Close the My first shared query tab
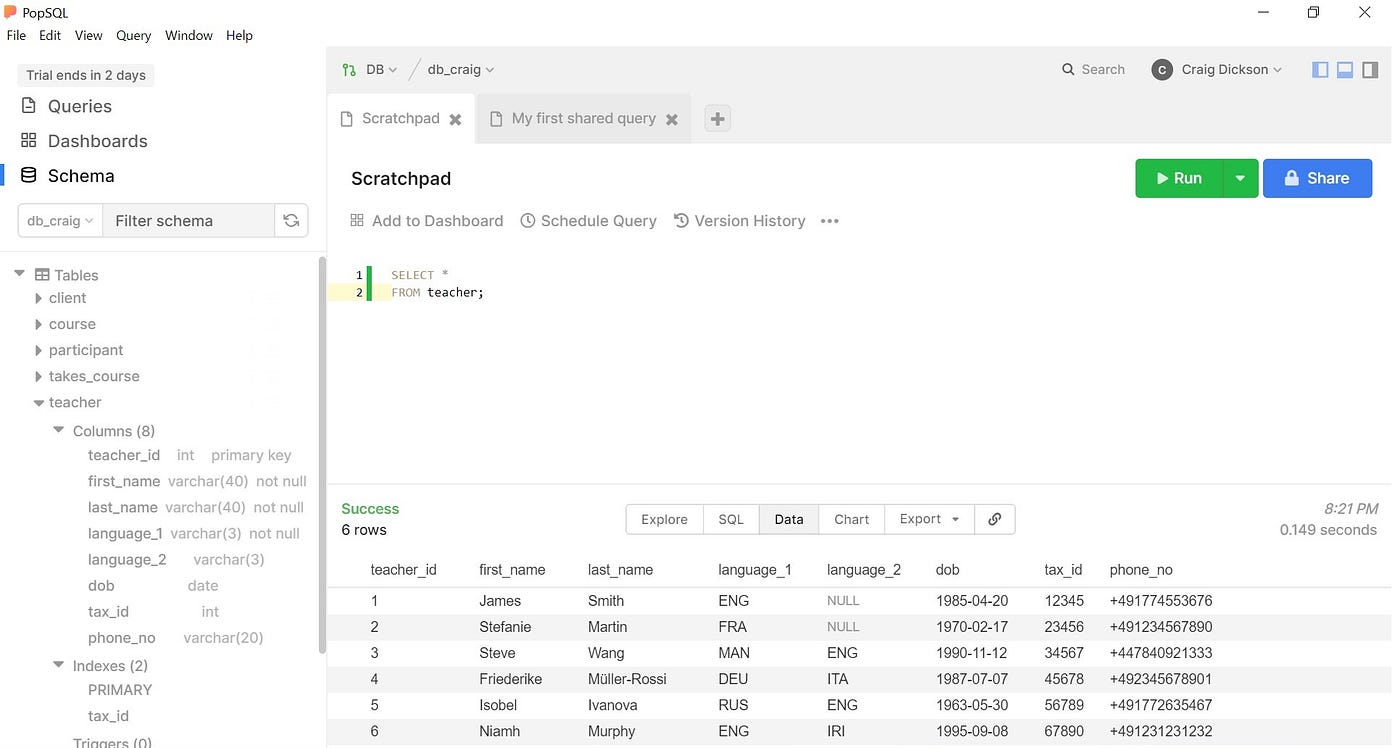1400x748 pixels. 672,119
